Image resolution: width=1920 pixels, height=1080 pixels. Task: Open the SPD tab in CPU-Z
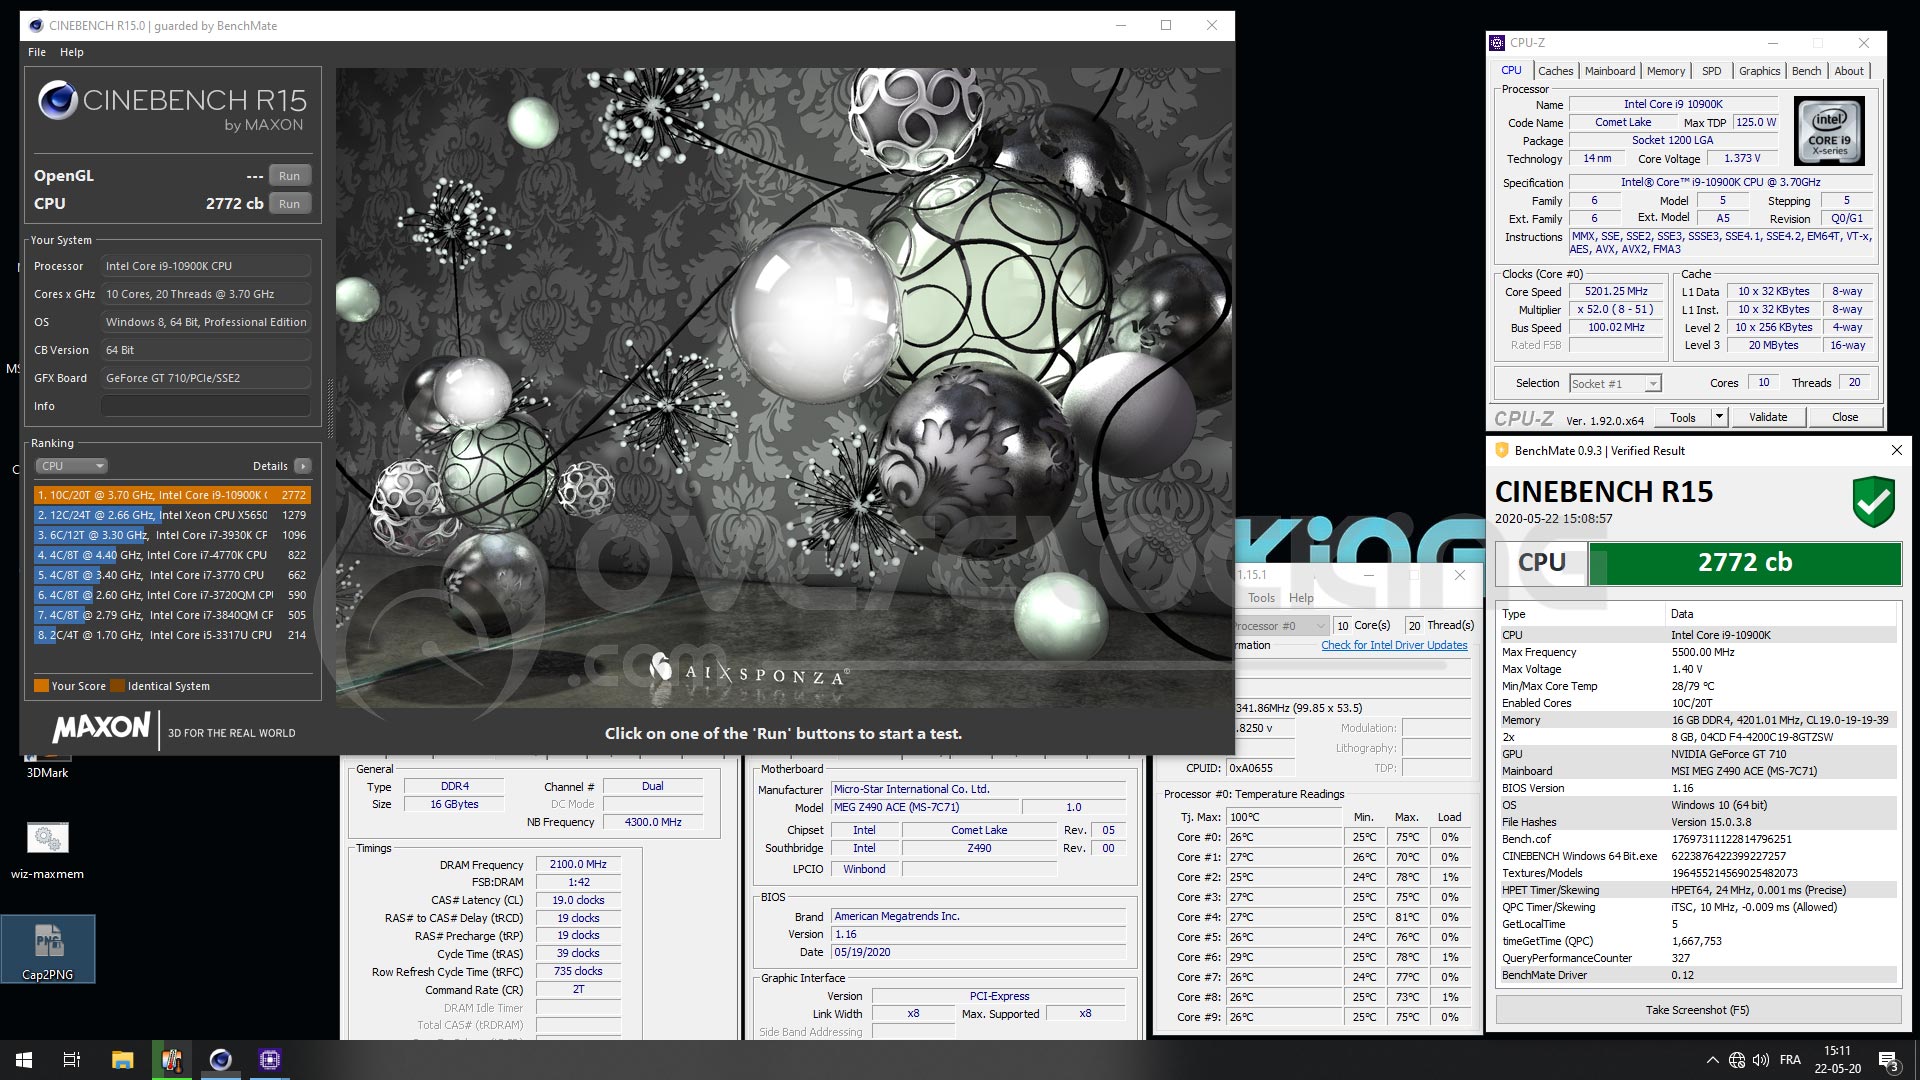pos(1712,71)
